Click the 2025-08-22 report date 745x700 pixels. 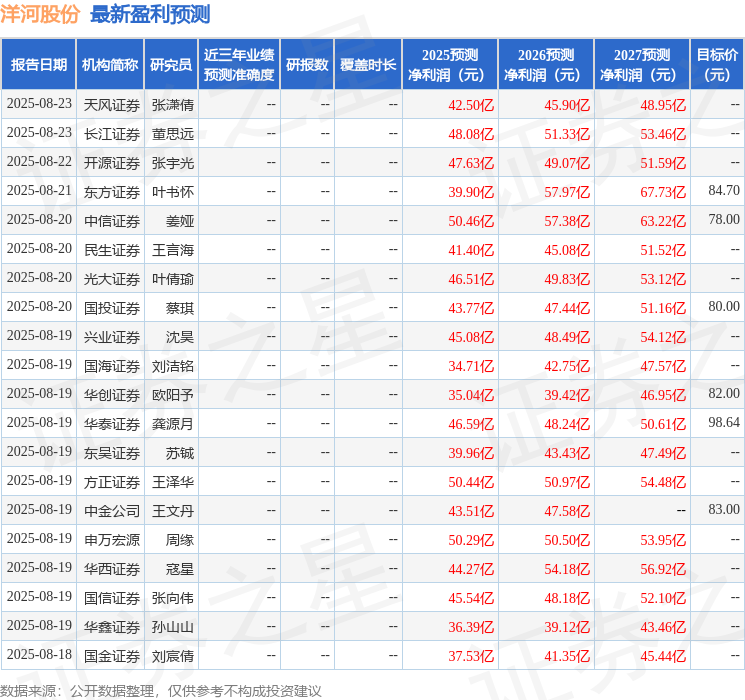(x=39, y=162)
